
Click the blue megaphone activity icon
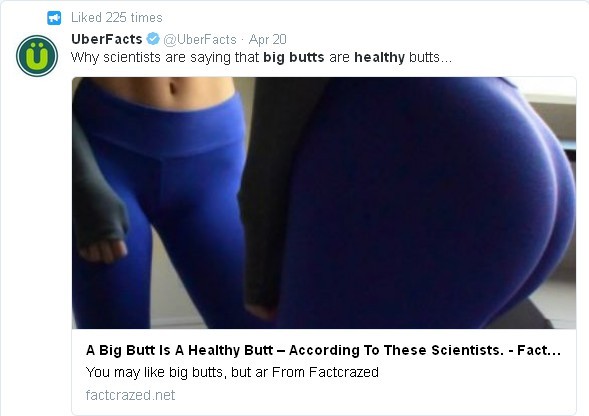54,18
